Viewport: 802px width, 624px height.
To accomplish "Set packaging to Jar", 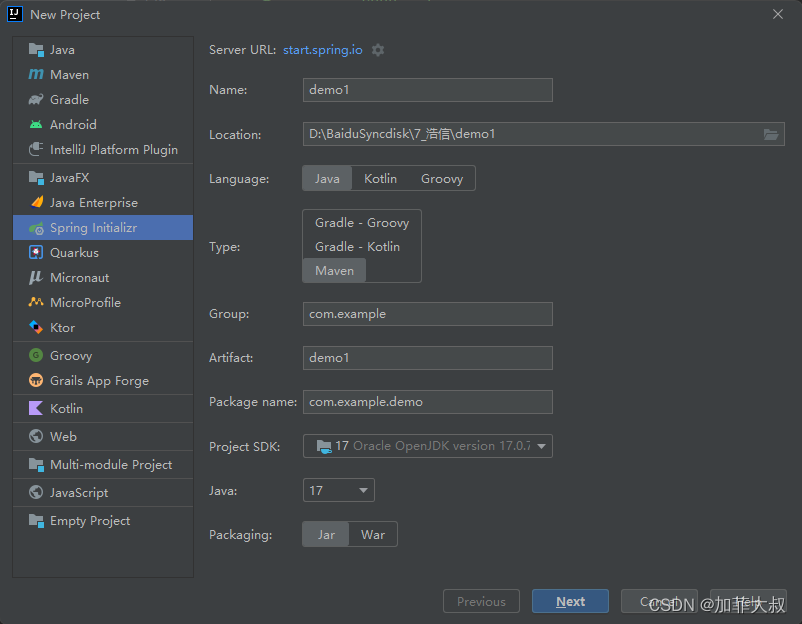I will [x=326, y=534].
